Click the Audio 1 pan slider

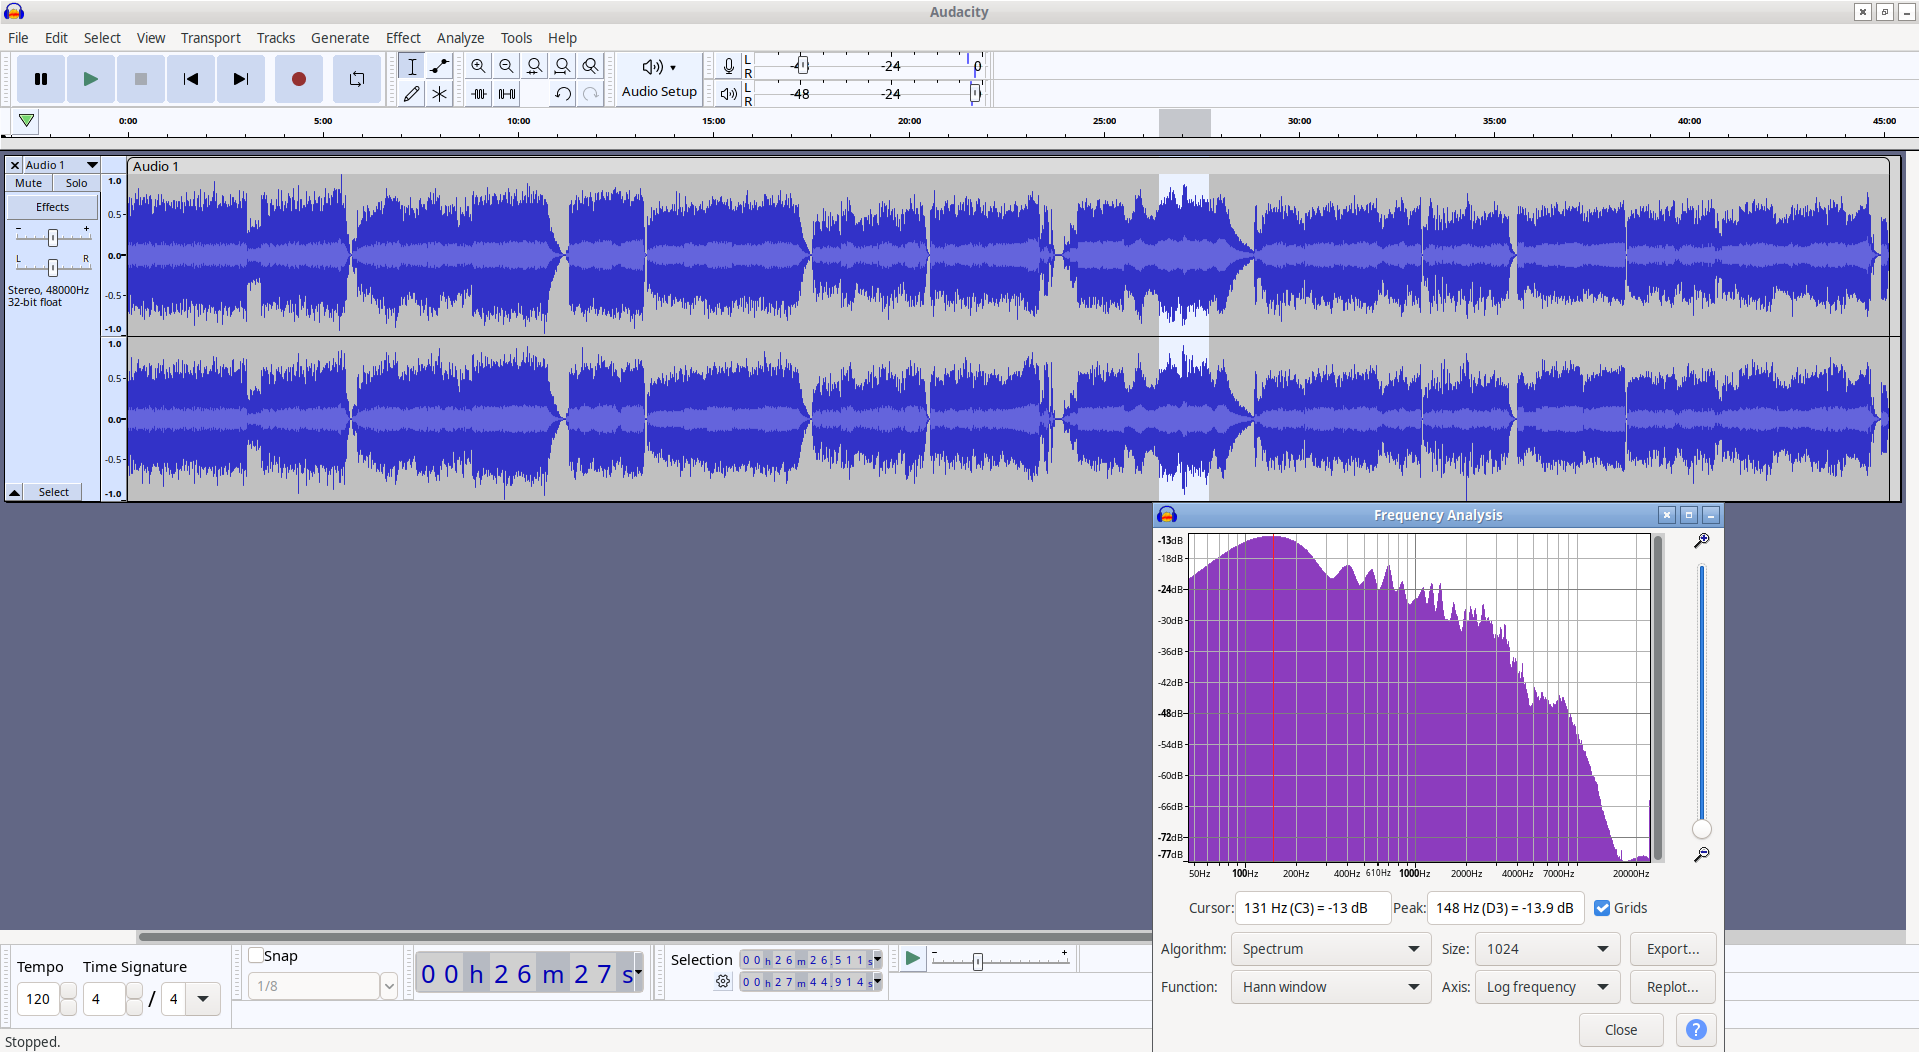(x=53, y=267)
